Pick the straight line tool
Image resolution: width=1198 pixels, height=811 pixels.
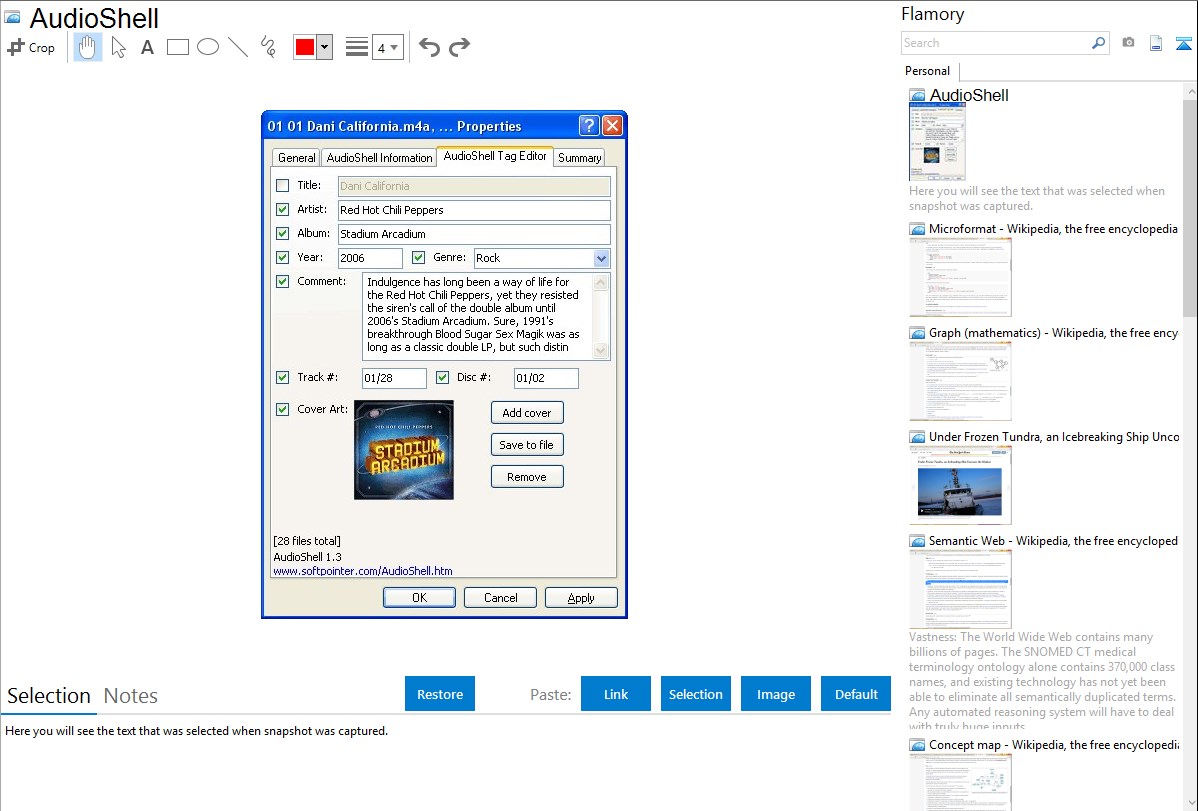point(238,47)
